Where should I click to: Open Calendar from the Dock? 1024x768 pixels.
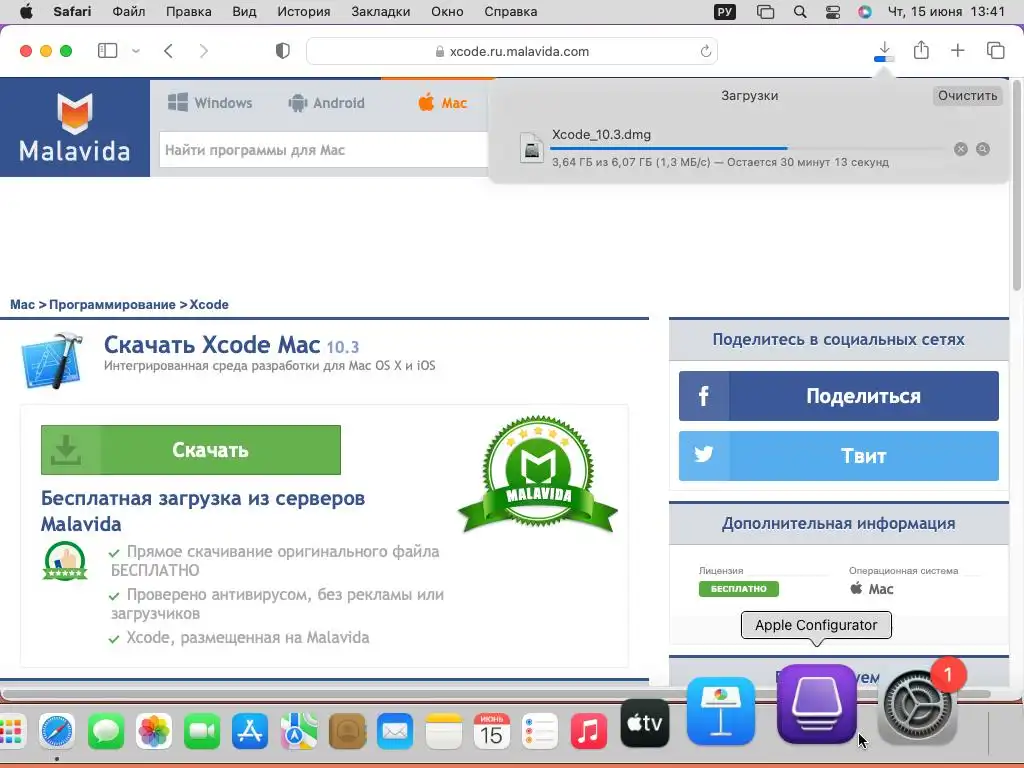click(x=492, y=731)
